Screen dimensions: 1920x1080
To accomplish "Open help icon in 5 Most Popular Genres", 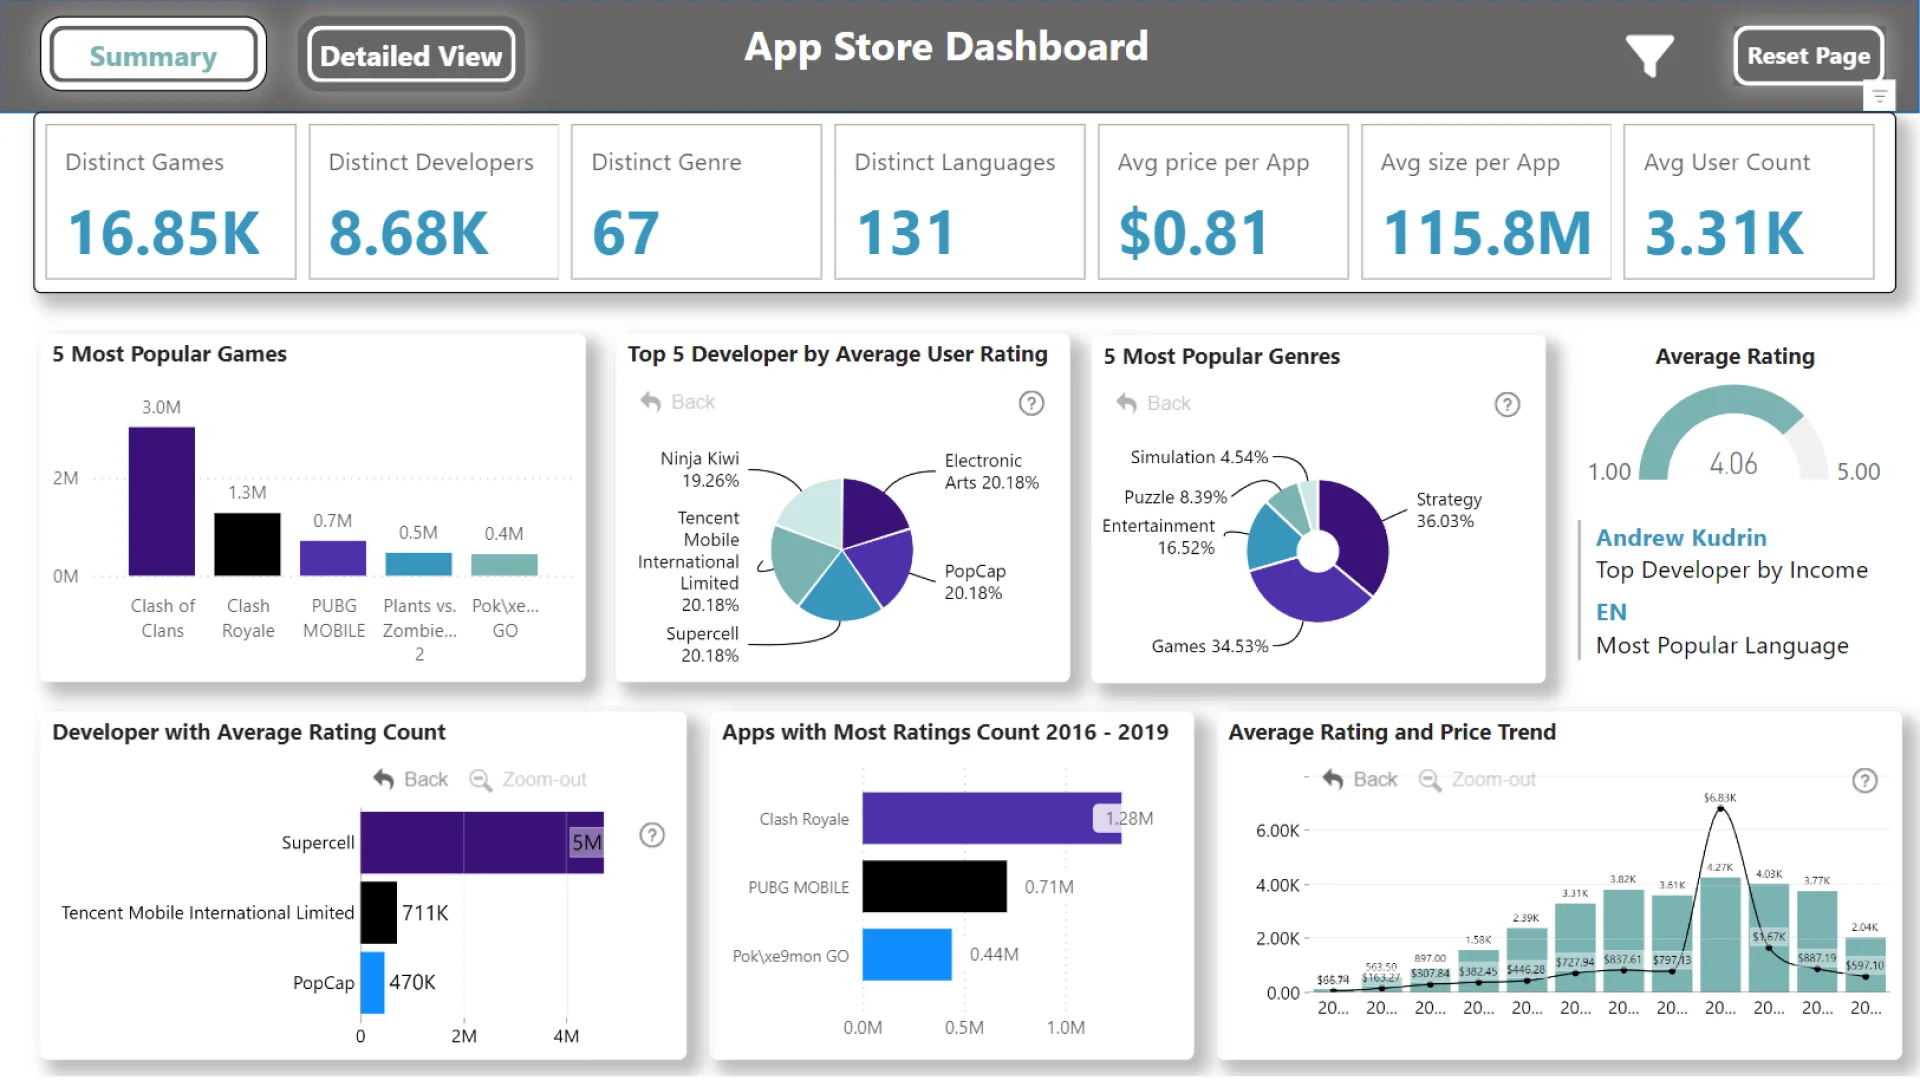I will point(1507,404).
